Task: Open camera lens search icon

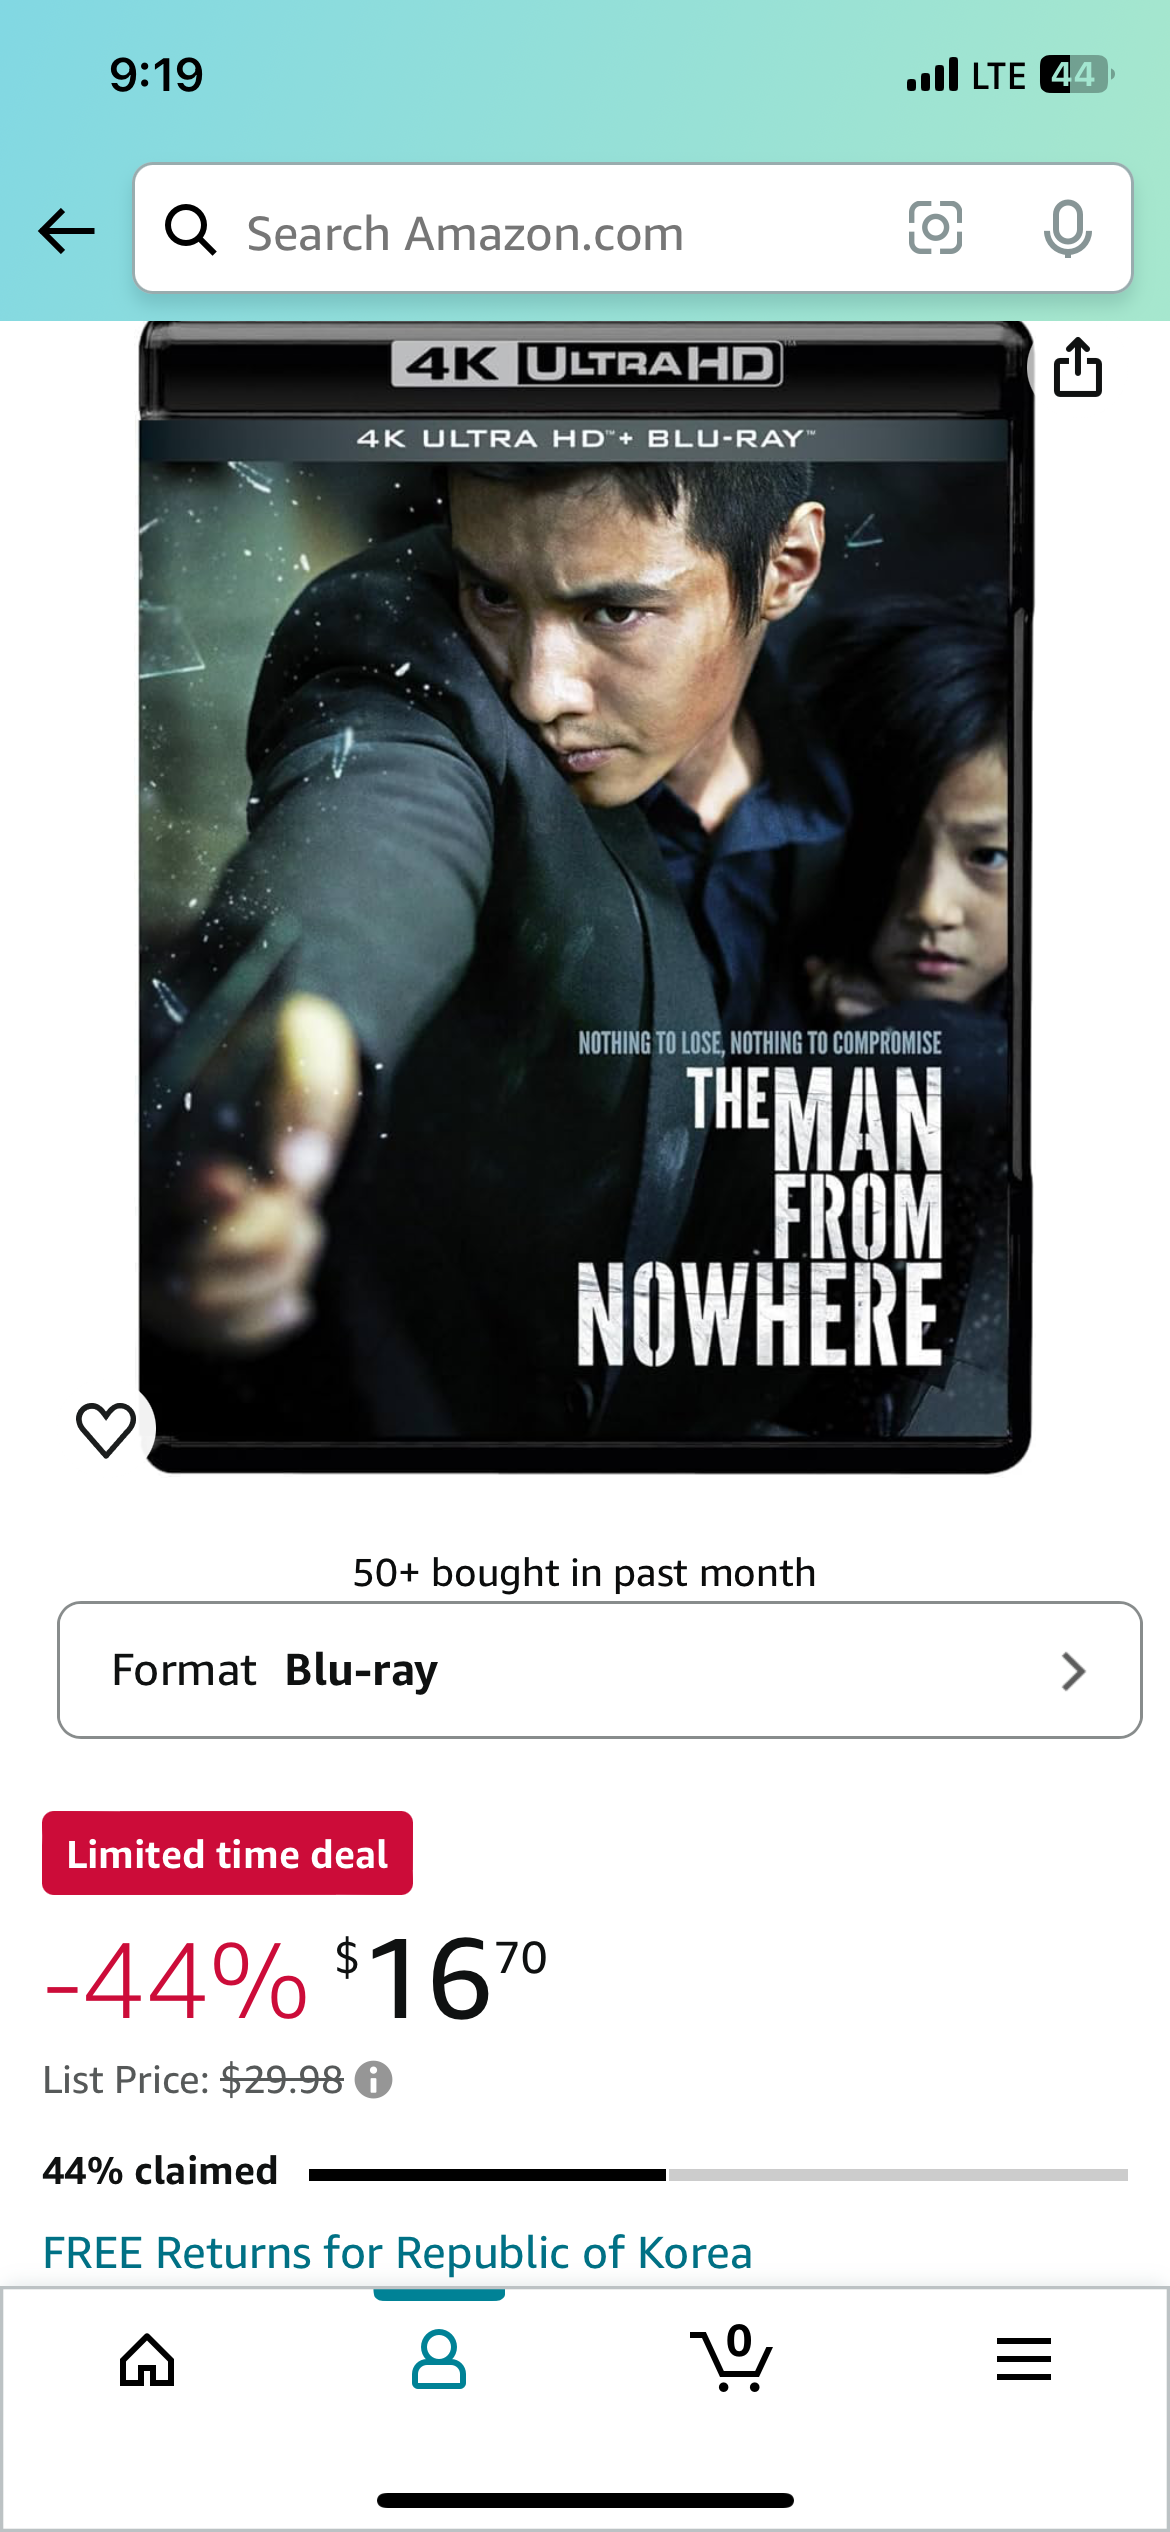Action: 935,228
